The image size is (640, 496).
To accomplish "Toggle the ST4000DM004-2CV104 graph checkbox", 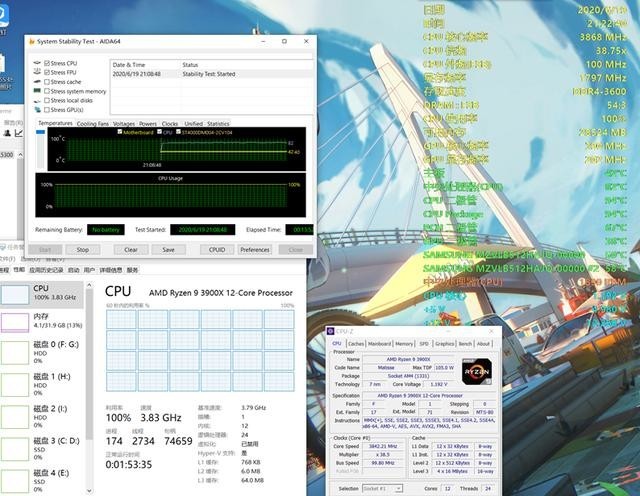I will 178,132.
